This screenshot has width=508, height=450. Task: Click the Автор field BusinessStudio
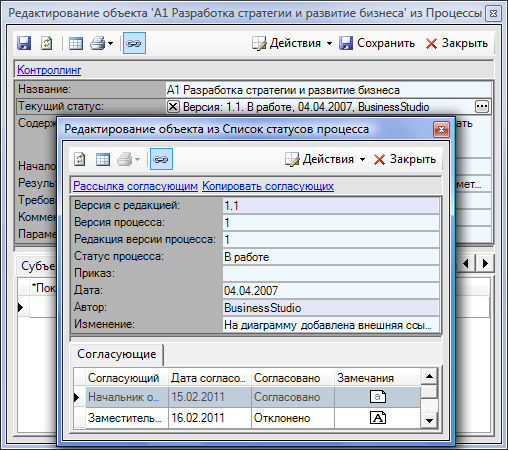(x=331, y=308)
